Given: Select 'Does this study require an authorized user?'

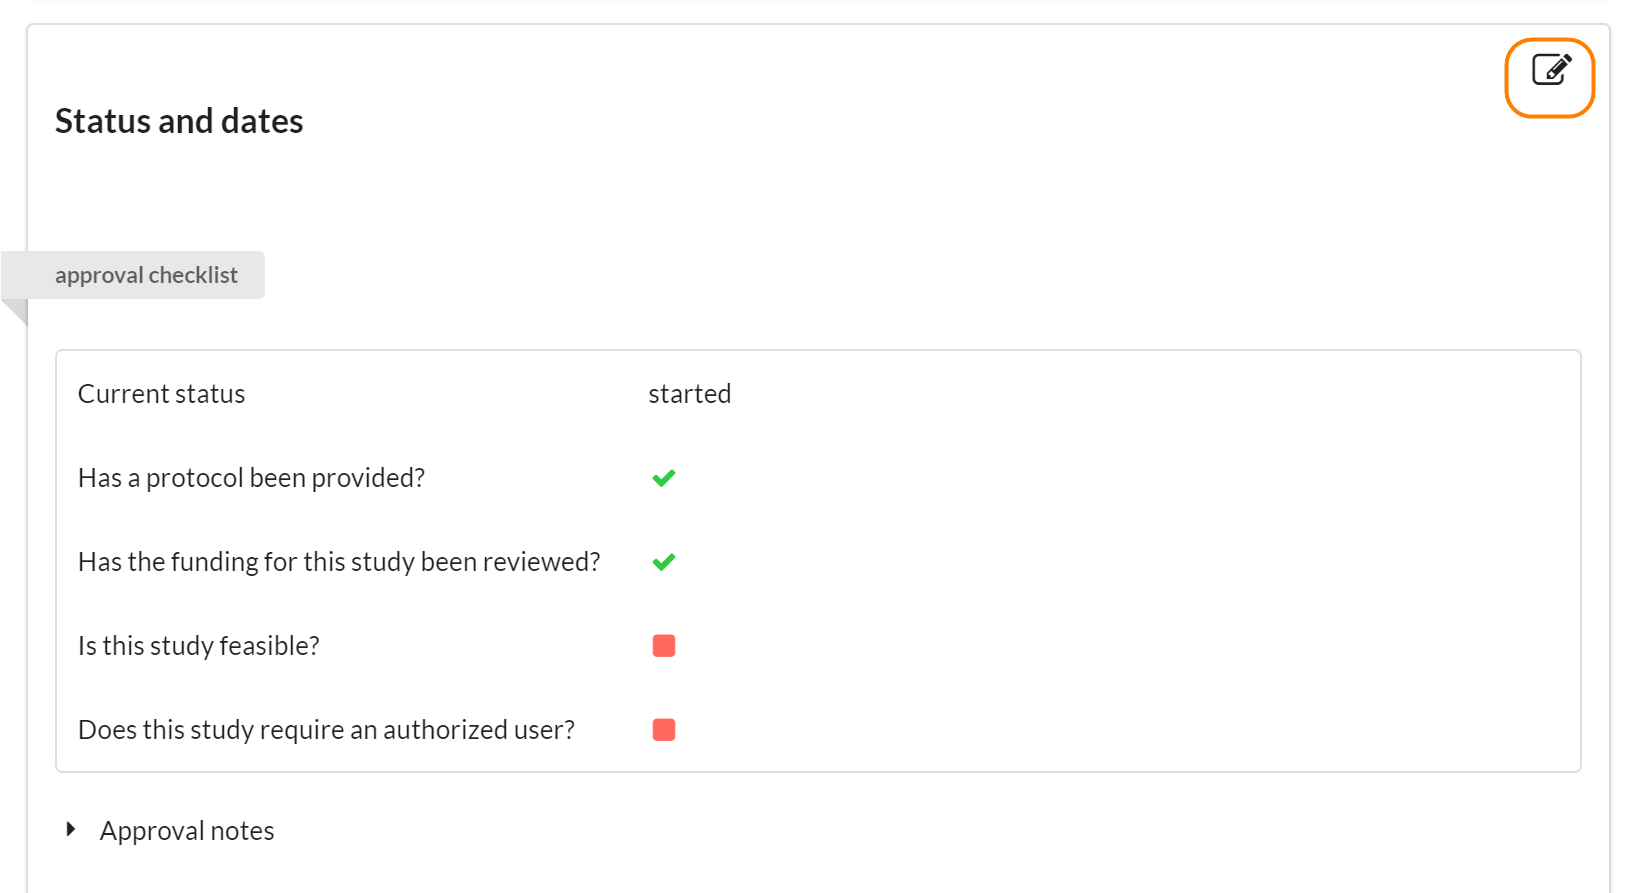Looking at the screenshot, I should pos(326,730).
